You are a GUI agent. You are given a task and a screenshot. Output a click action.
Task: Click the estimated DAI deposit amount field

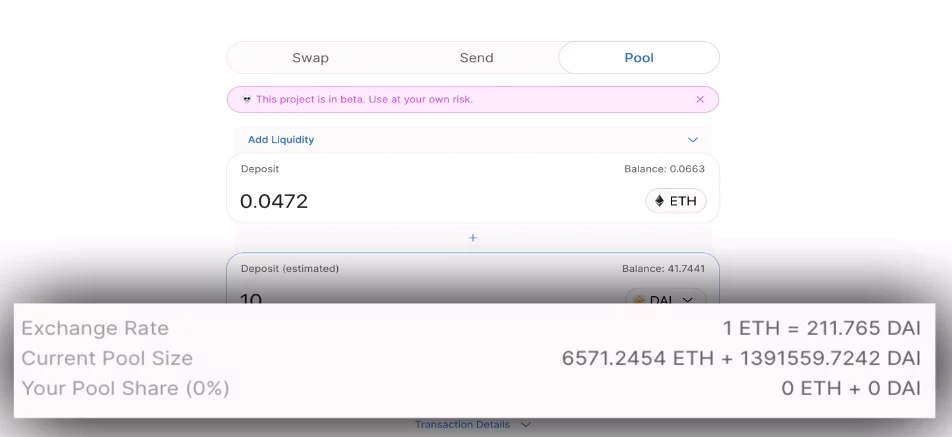pos(400,298)
